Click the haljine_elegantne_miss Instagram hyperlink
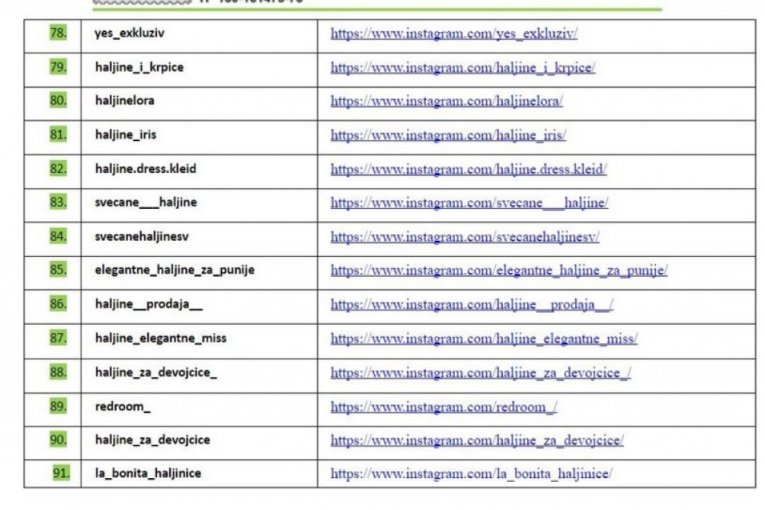Screen dimensions: 765x510 point(484,338)
